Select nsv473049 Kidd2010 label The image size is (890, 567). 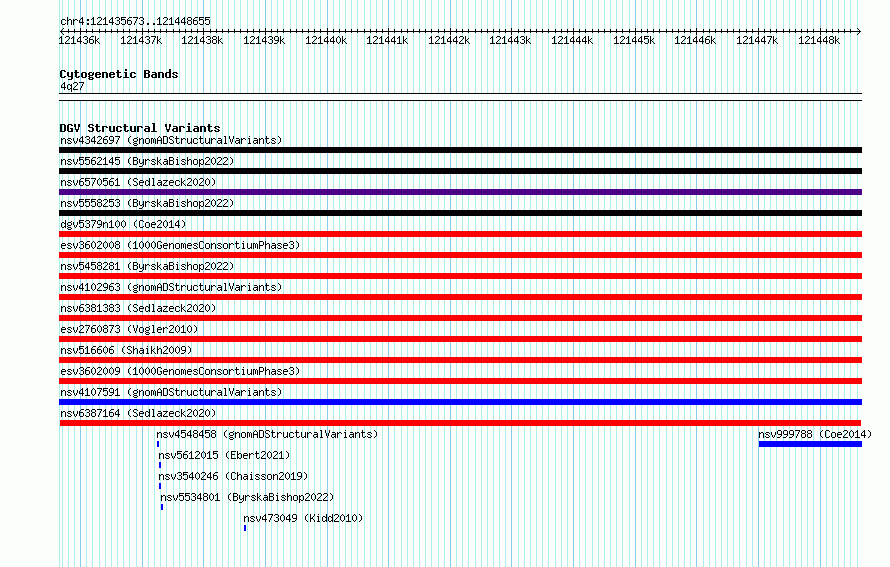(x=303, y=518)
